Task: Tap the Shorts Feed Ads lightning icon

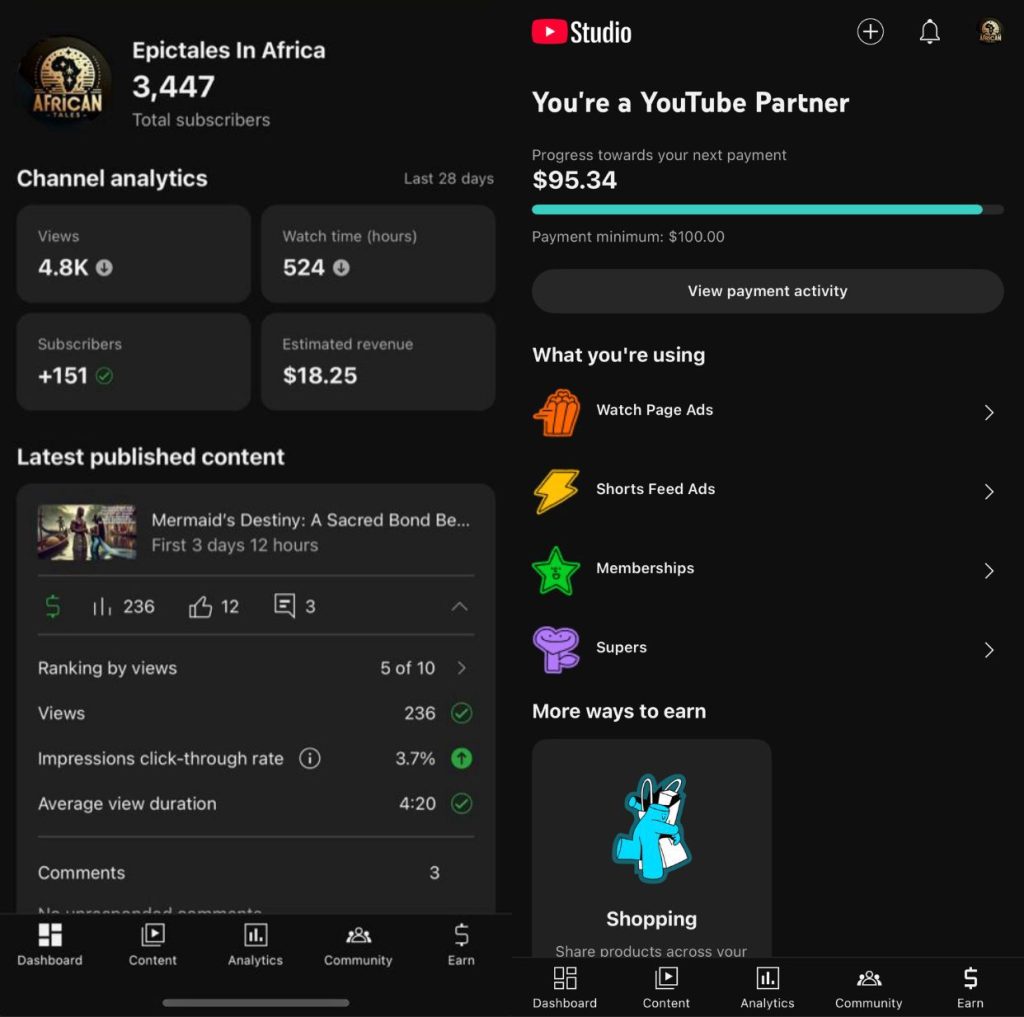Action: tap(556, 491)
